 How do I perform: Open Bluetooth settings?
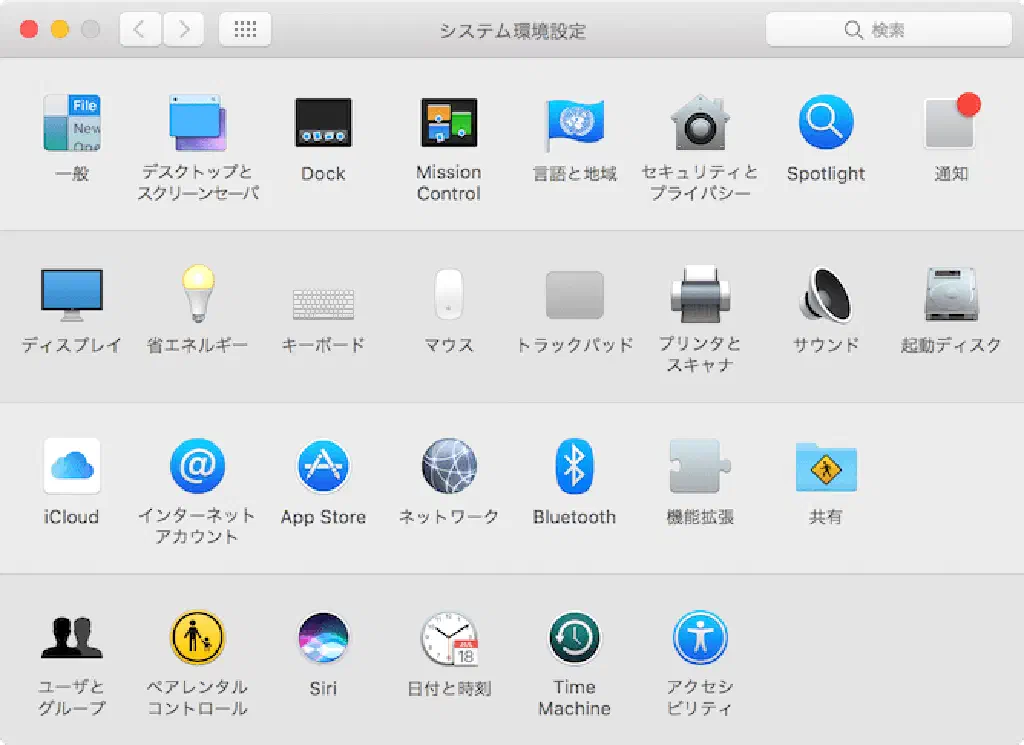point(574,467)
